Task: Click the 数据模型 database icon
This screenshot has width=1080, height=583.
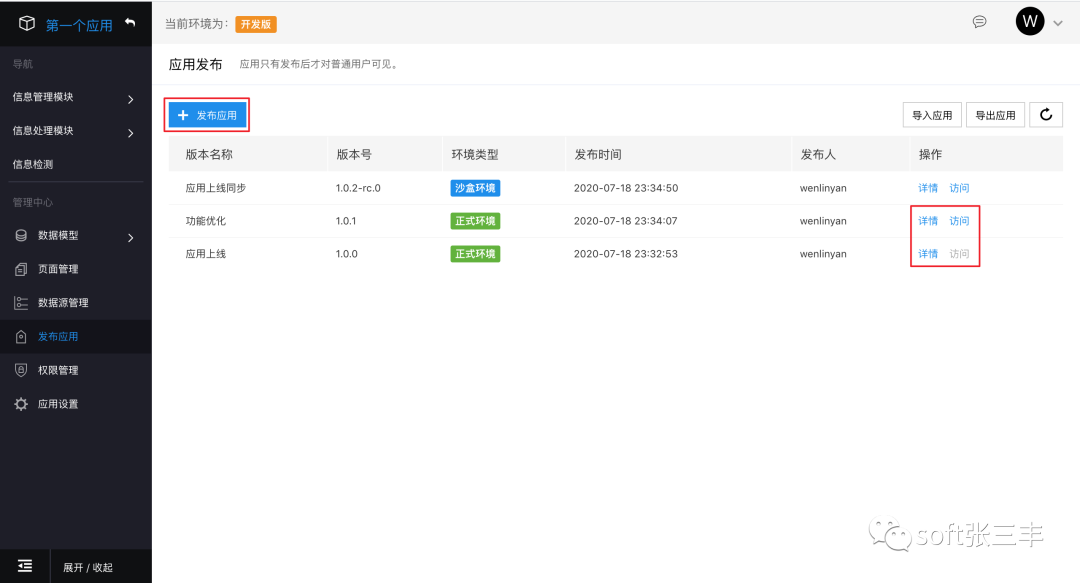Action: pyautogui.click(x=21, y=236)
